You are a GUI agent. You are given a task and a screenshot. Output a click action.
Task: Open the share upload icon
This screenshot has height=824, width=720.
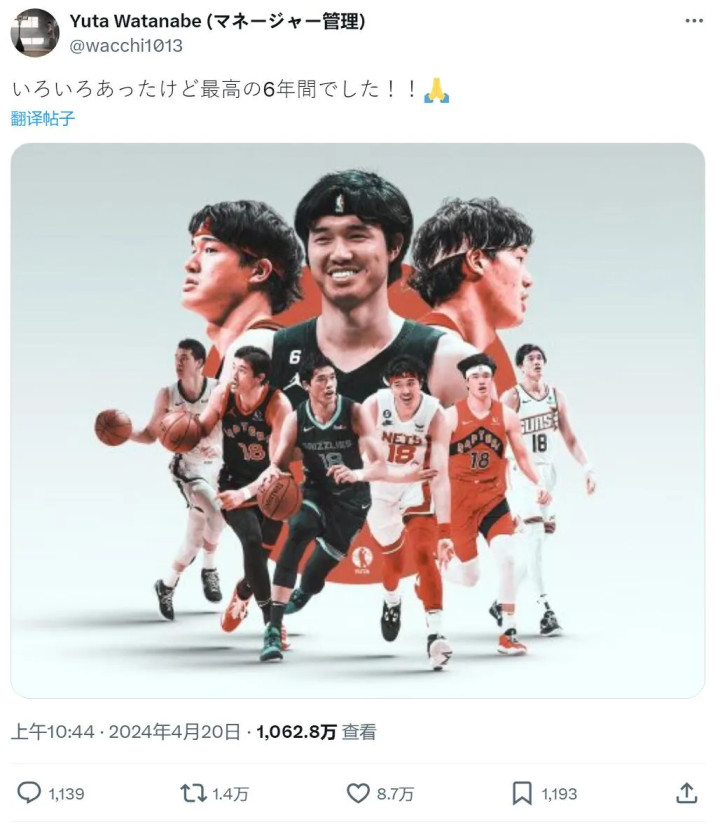click(x=686, y=792)
